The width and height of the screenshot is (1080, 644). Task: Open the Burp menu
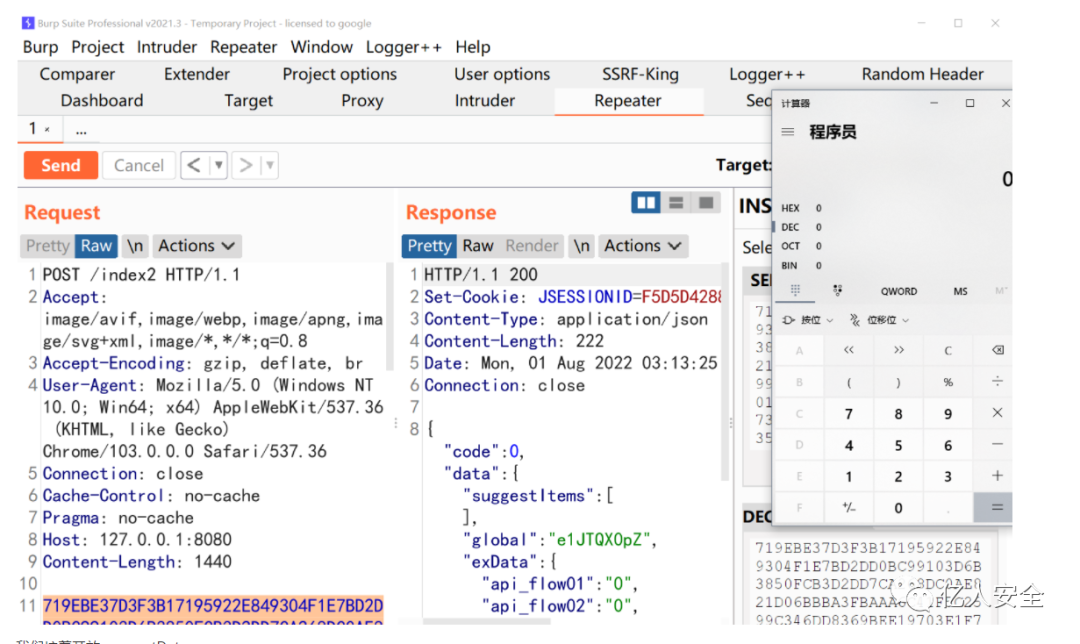point(41,47)
